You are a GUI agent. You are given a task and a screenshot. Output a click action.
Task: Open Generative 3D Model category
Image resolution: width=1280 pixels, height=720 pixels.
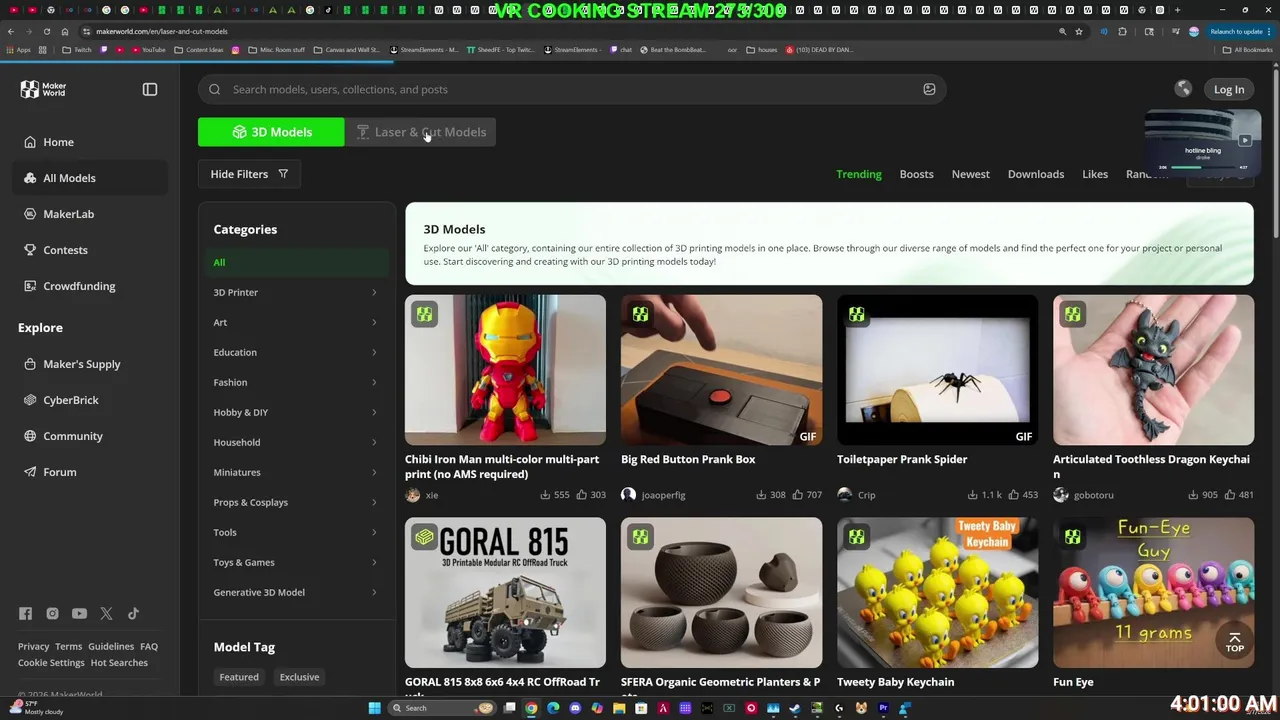(x=295, y=592)
